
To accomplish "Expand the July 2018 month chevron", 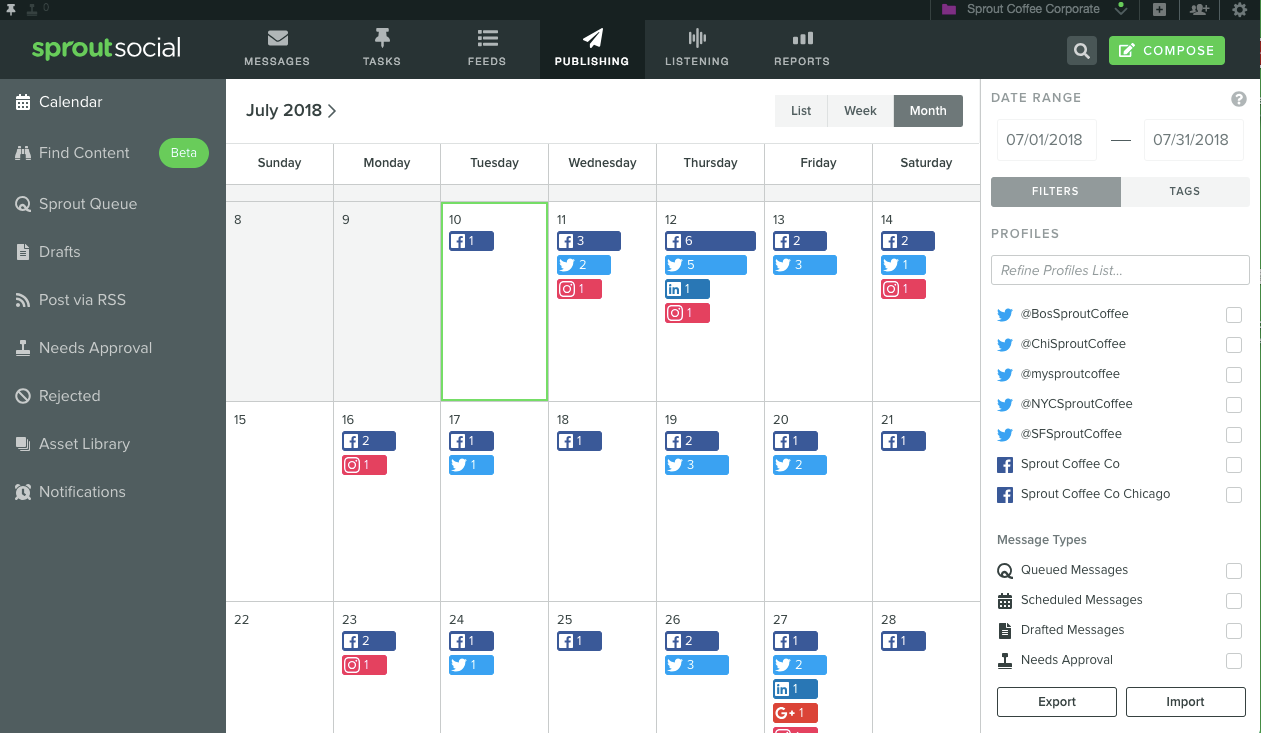I will tap(332, 111).
